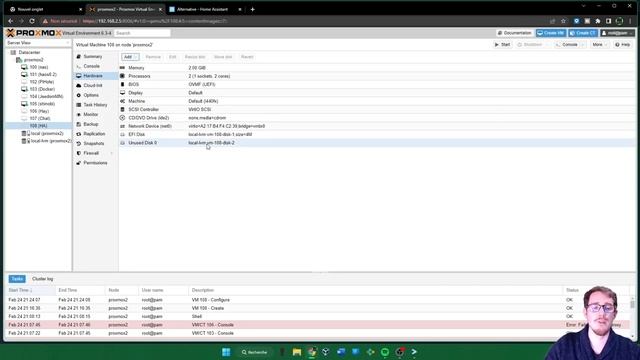Select VM 100 (nas) in tree

pyautogui.click(x=38, y=67)
